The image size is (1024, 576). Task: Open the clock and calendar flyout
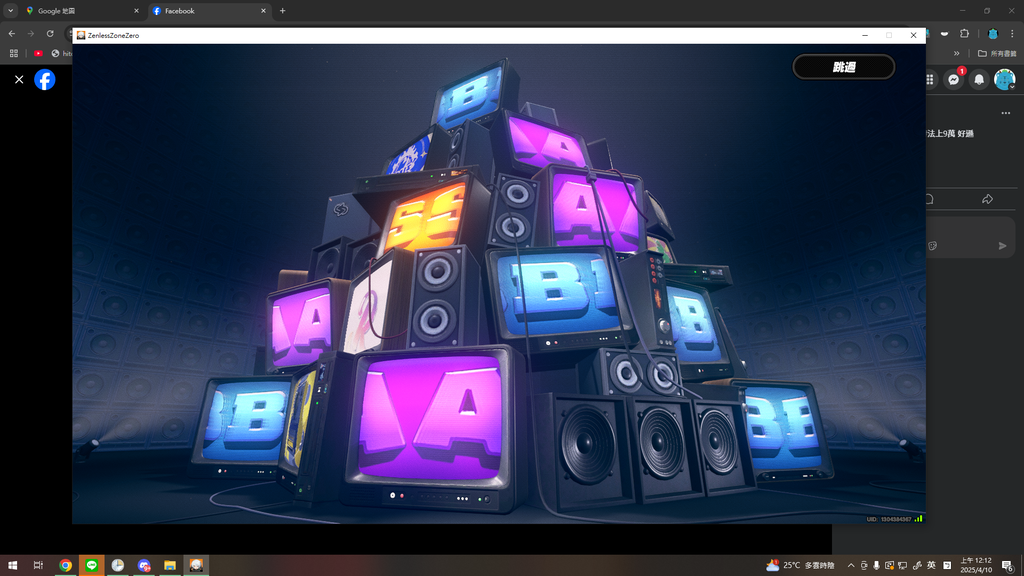click(x=976, y=566)
